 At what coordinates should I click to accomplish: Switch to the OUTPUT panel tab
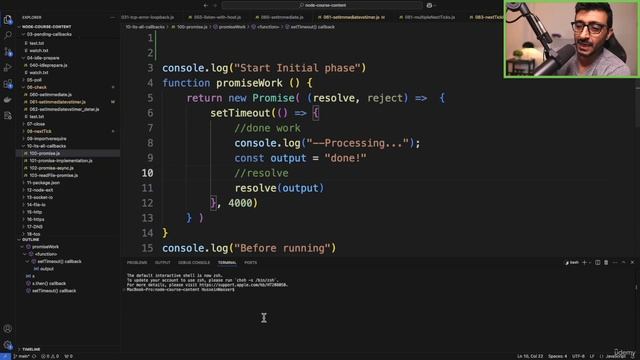coord(162,262)
